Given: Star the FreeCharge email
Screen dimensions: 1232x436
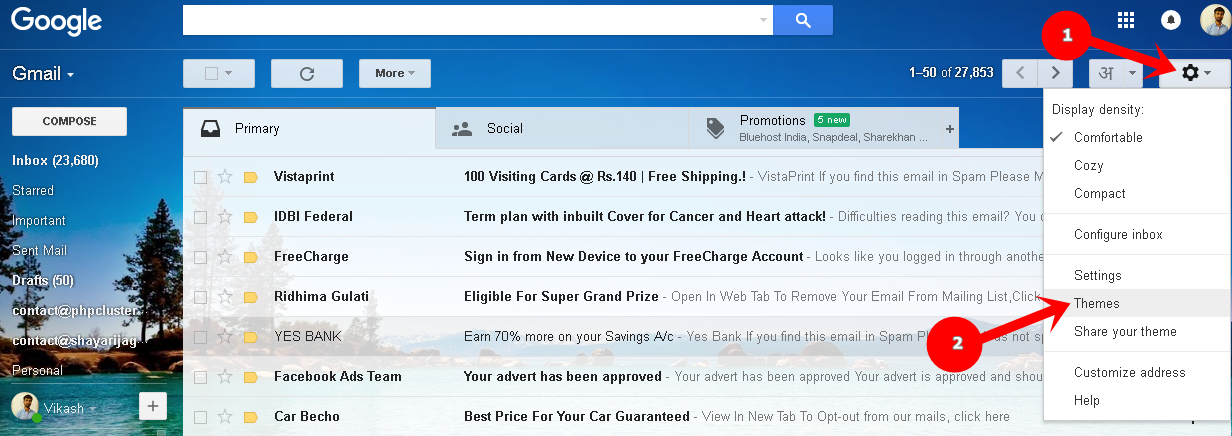Looking at the screenshot, I should [225, 257].
